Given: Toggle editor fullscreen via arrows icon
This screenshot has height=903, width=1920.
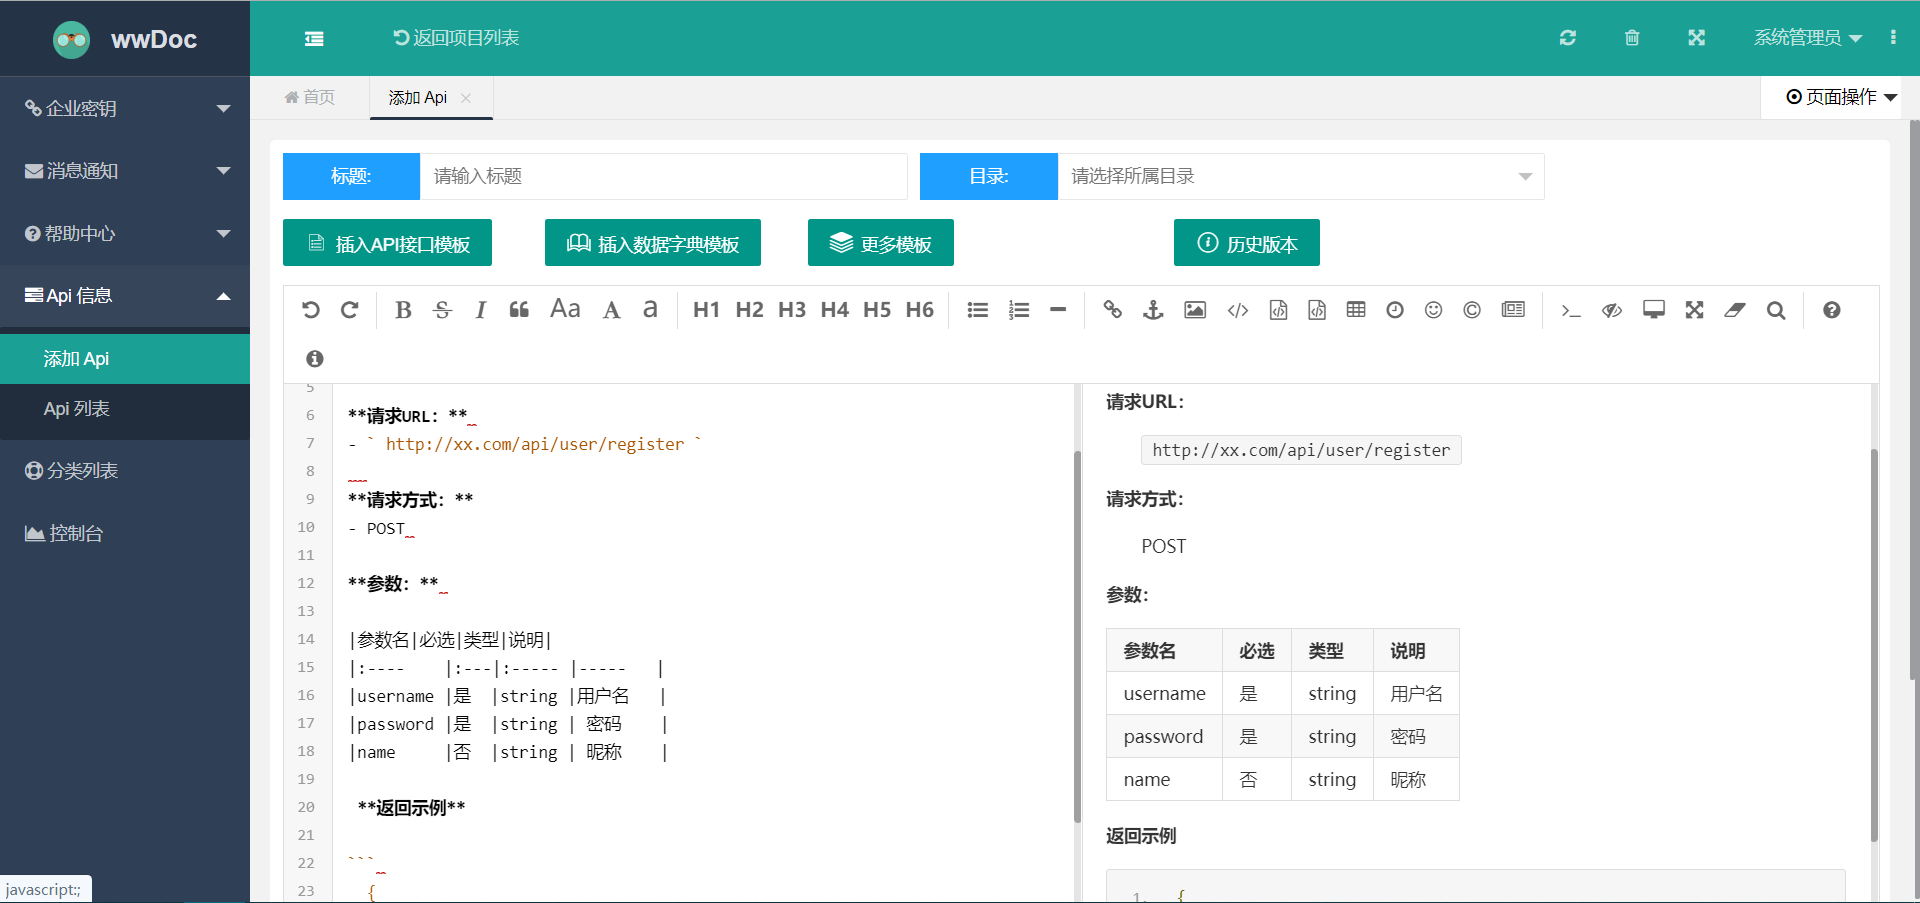Looking at the screenshot, I should click(1694, 310).
